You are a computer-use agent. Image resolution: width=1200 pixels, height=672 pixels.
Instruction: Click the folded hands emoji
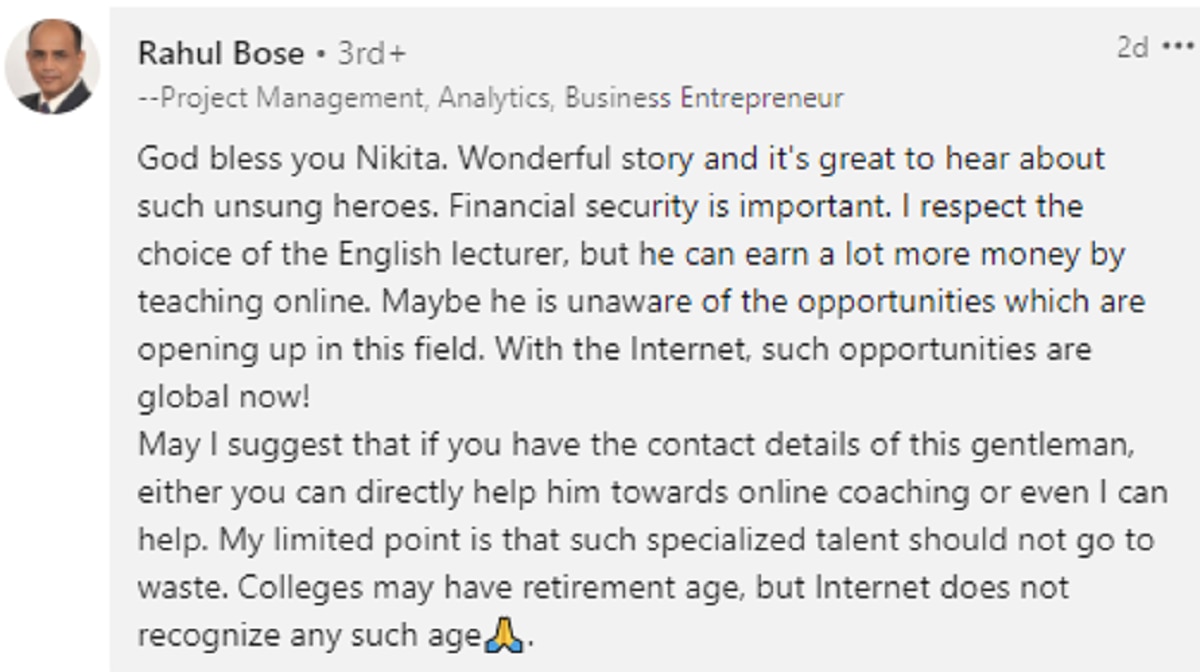(x=503, y=636)
